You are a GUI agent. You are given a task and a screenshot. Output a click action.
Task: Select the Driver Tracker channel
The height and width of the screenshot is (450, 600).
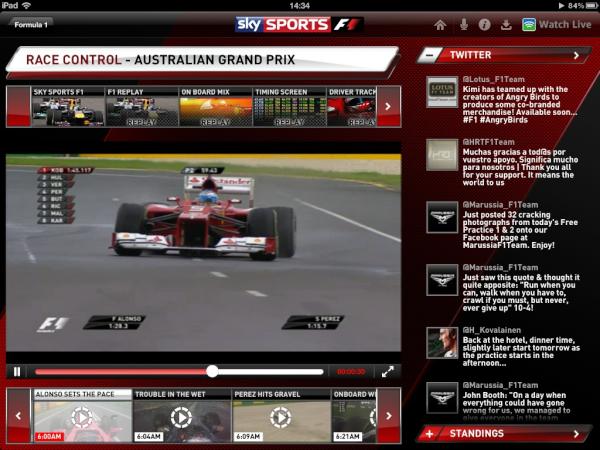[x=352, y=107]
